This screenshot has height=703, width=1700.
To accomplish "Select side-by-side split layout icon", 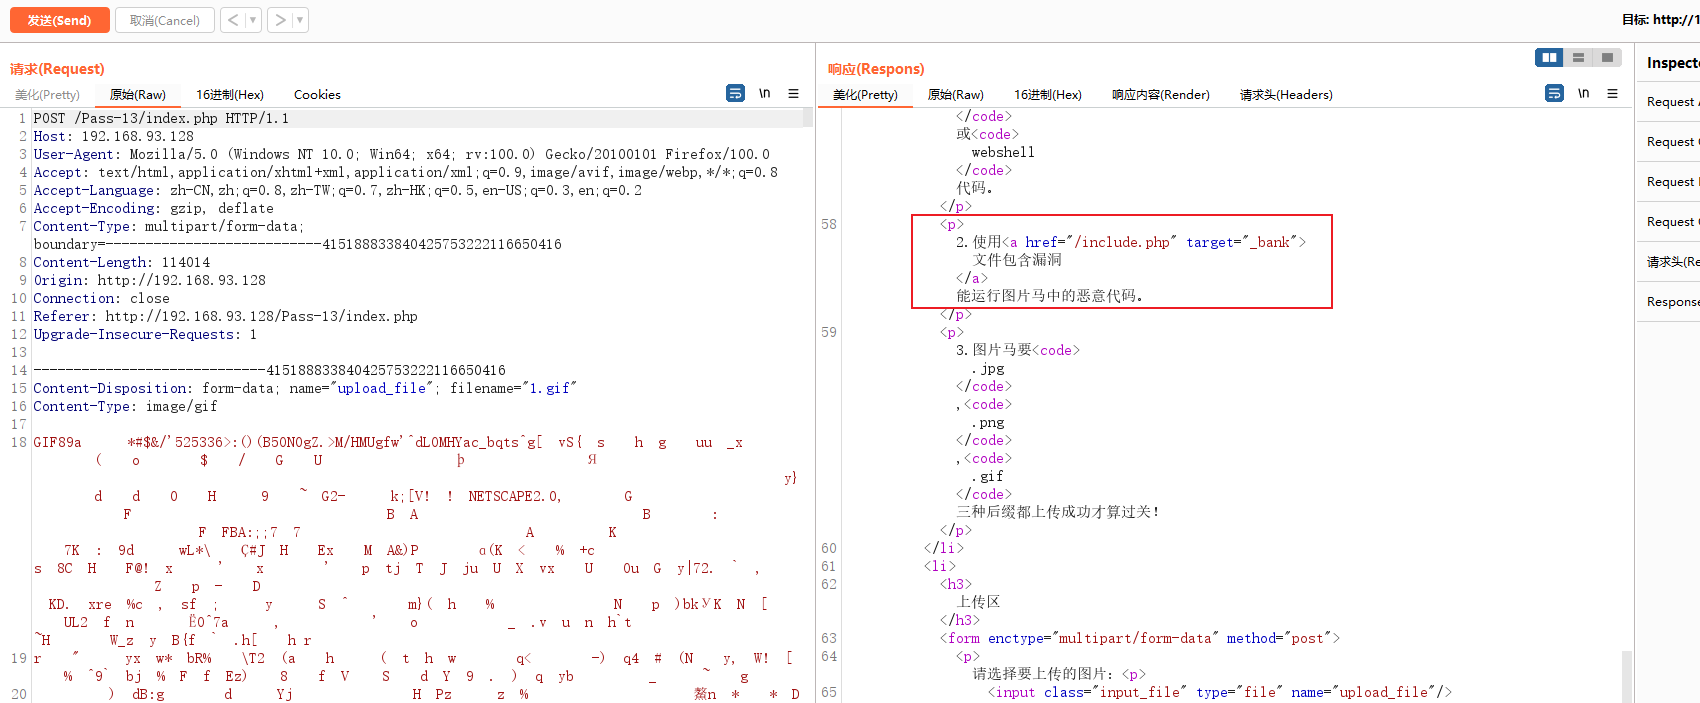I will click(x=1549, y=58).
